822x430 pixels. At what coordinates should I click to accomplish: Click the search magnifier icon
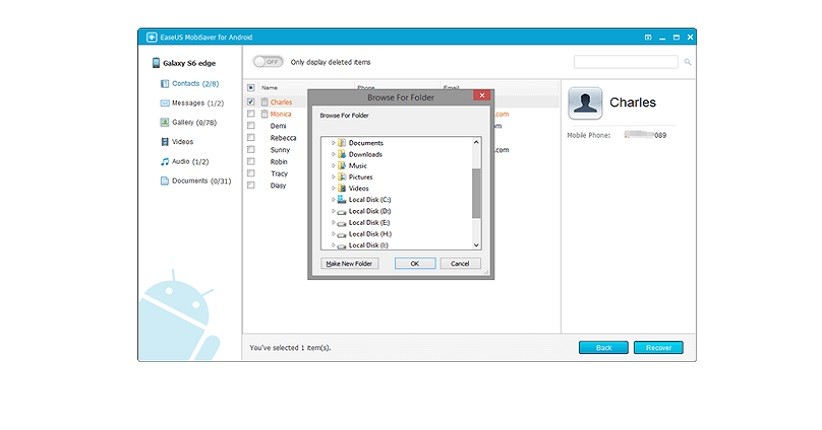coord(687,62)
